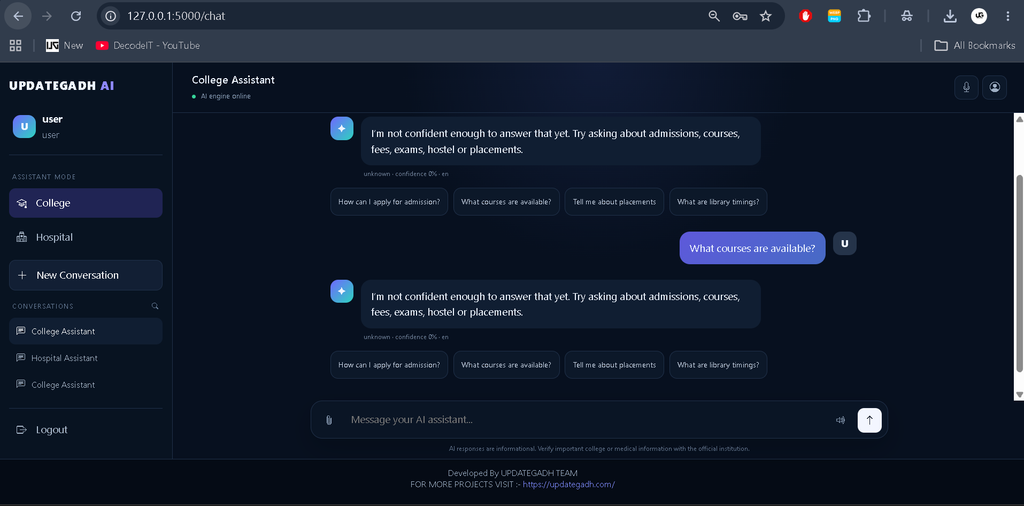Open the DecodeIT - YouTube bookmark

click(148, 45)
